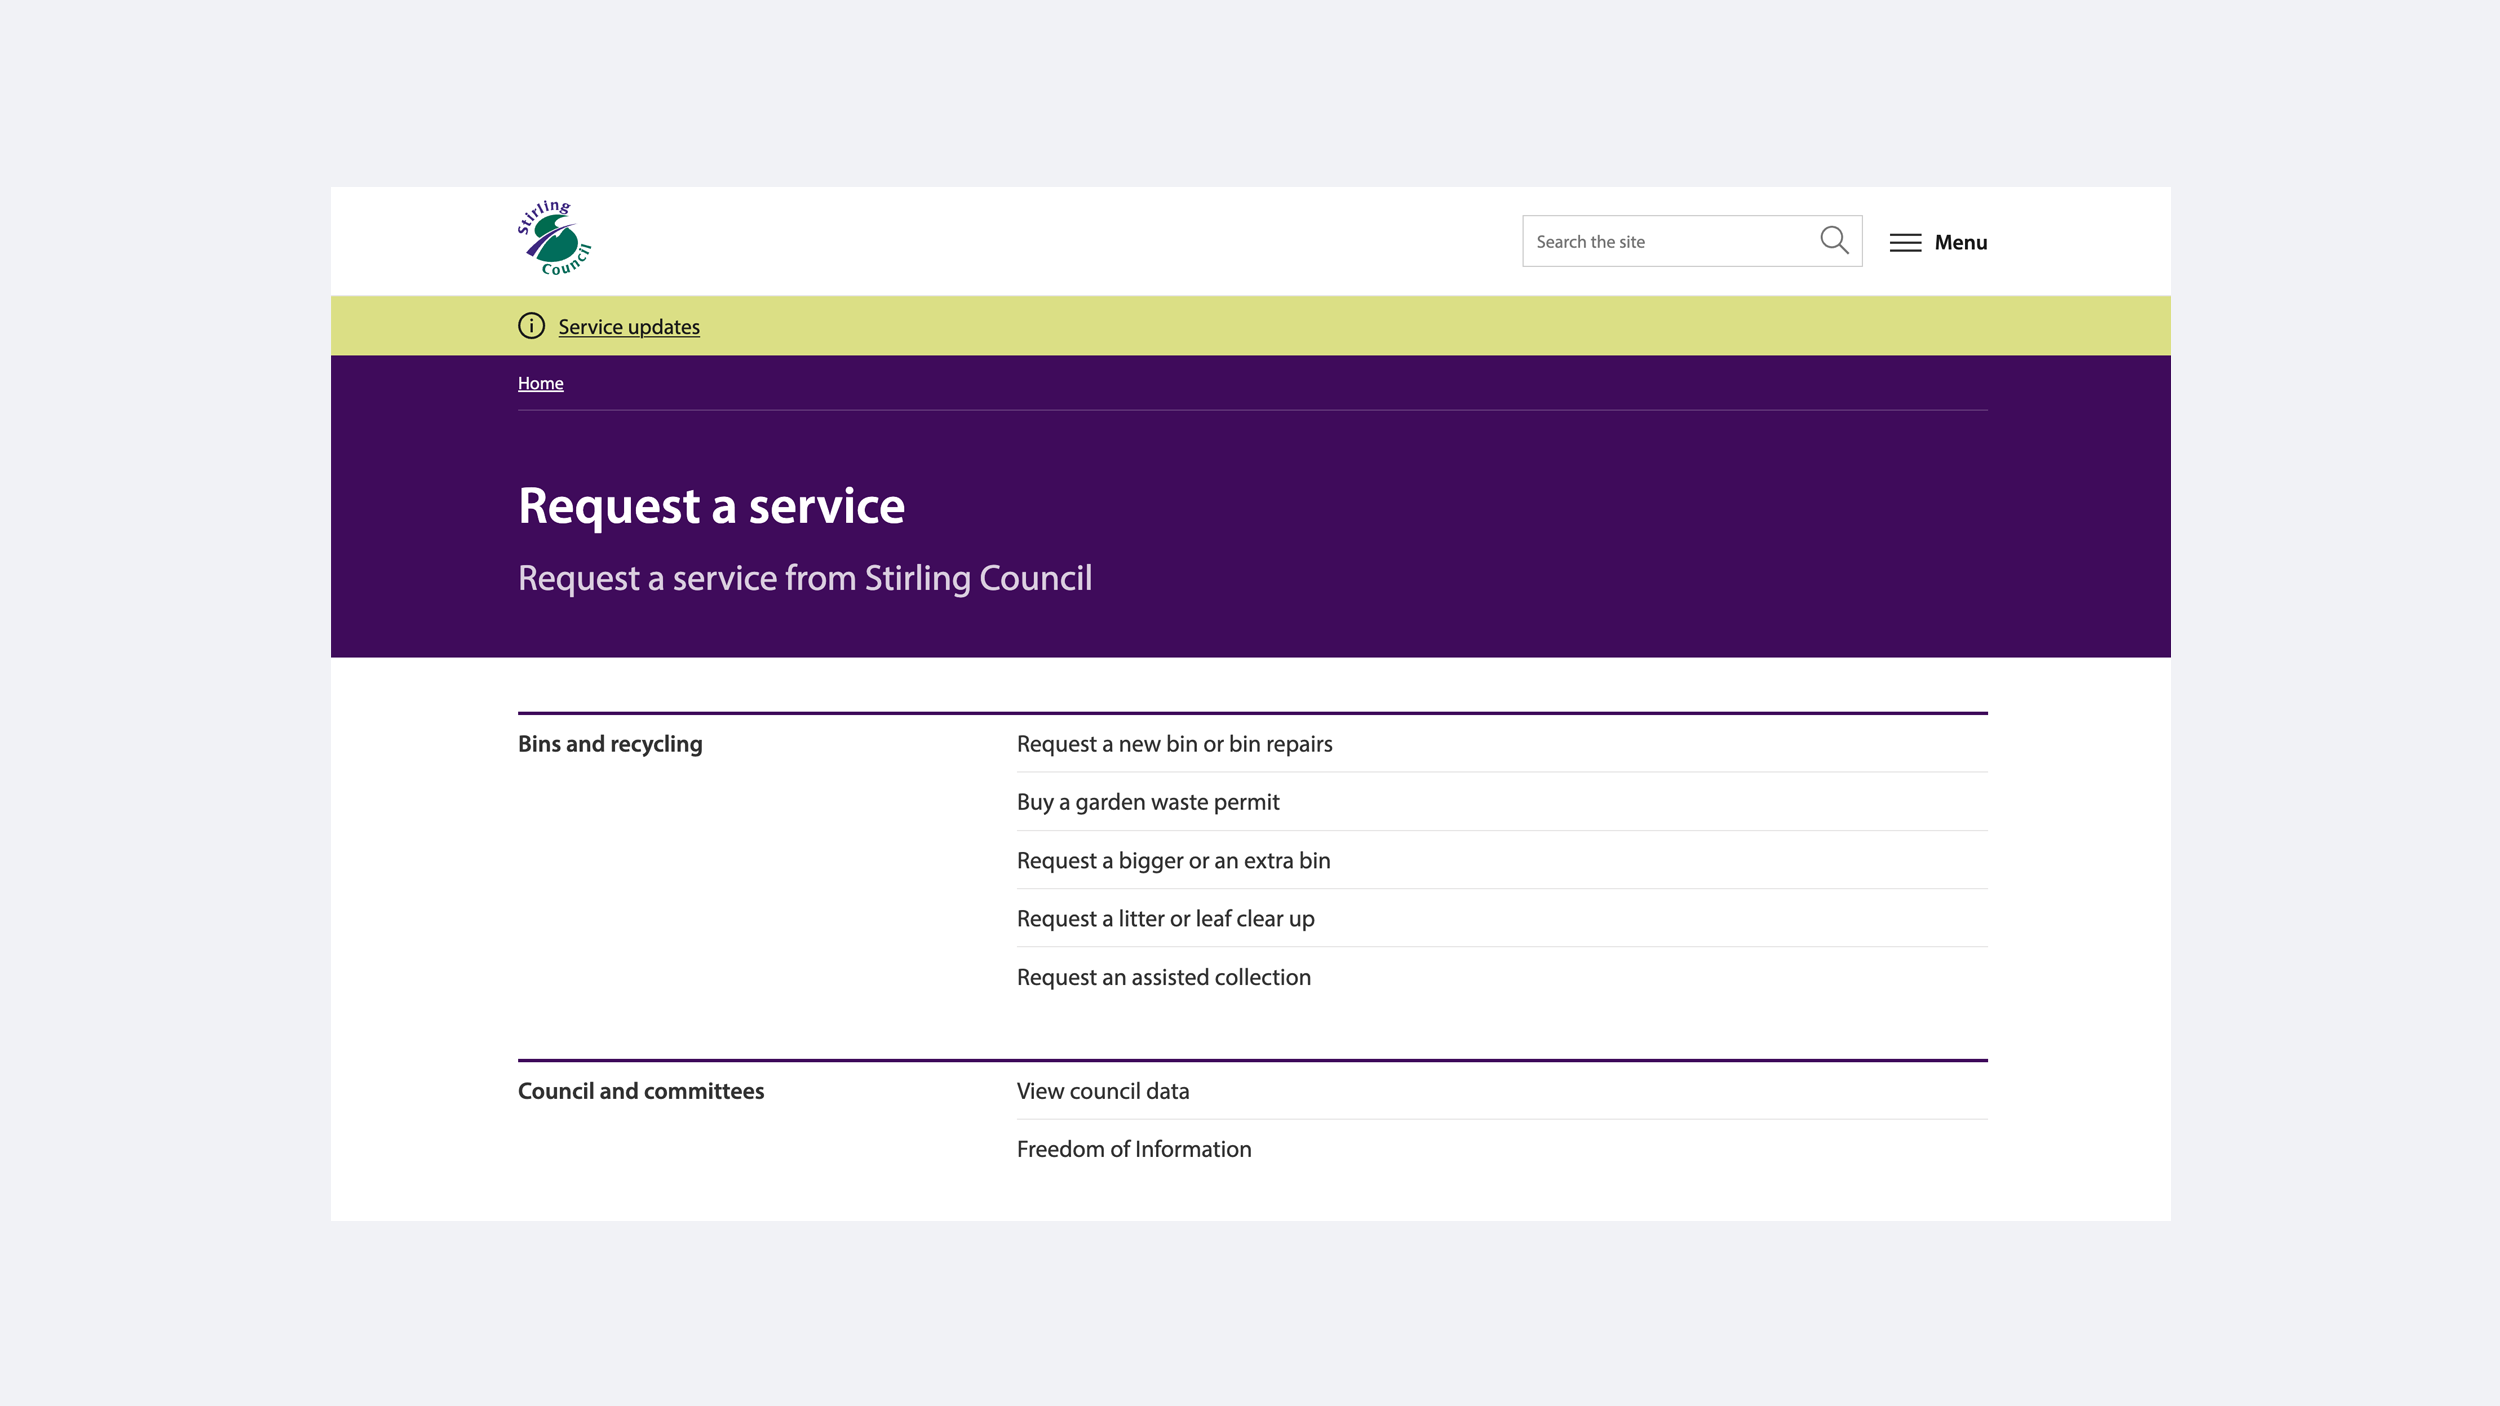Click the info icon beside Service updates
The height and width of the screenshot is (1406, 2500).
(x=530, y=325)
